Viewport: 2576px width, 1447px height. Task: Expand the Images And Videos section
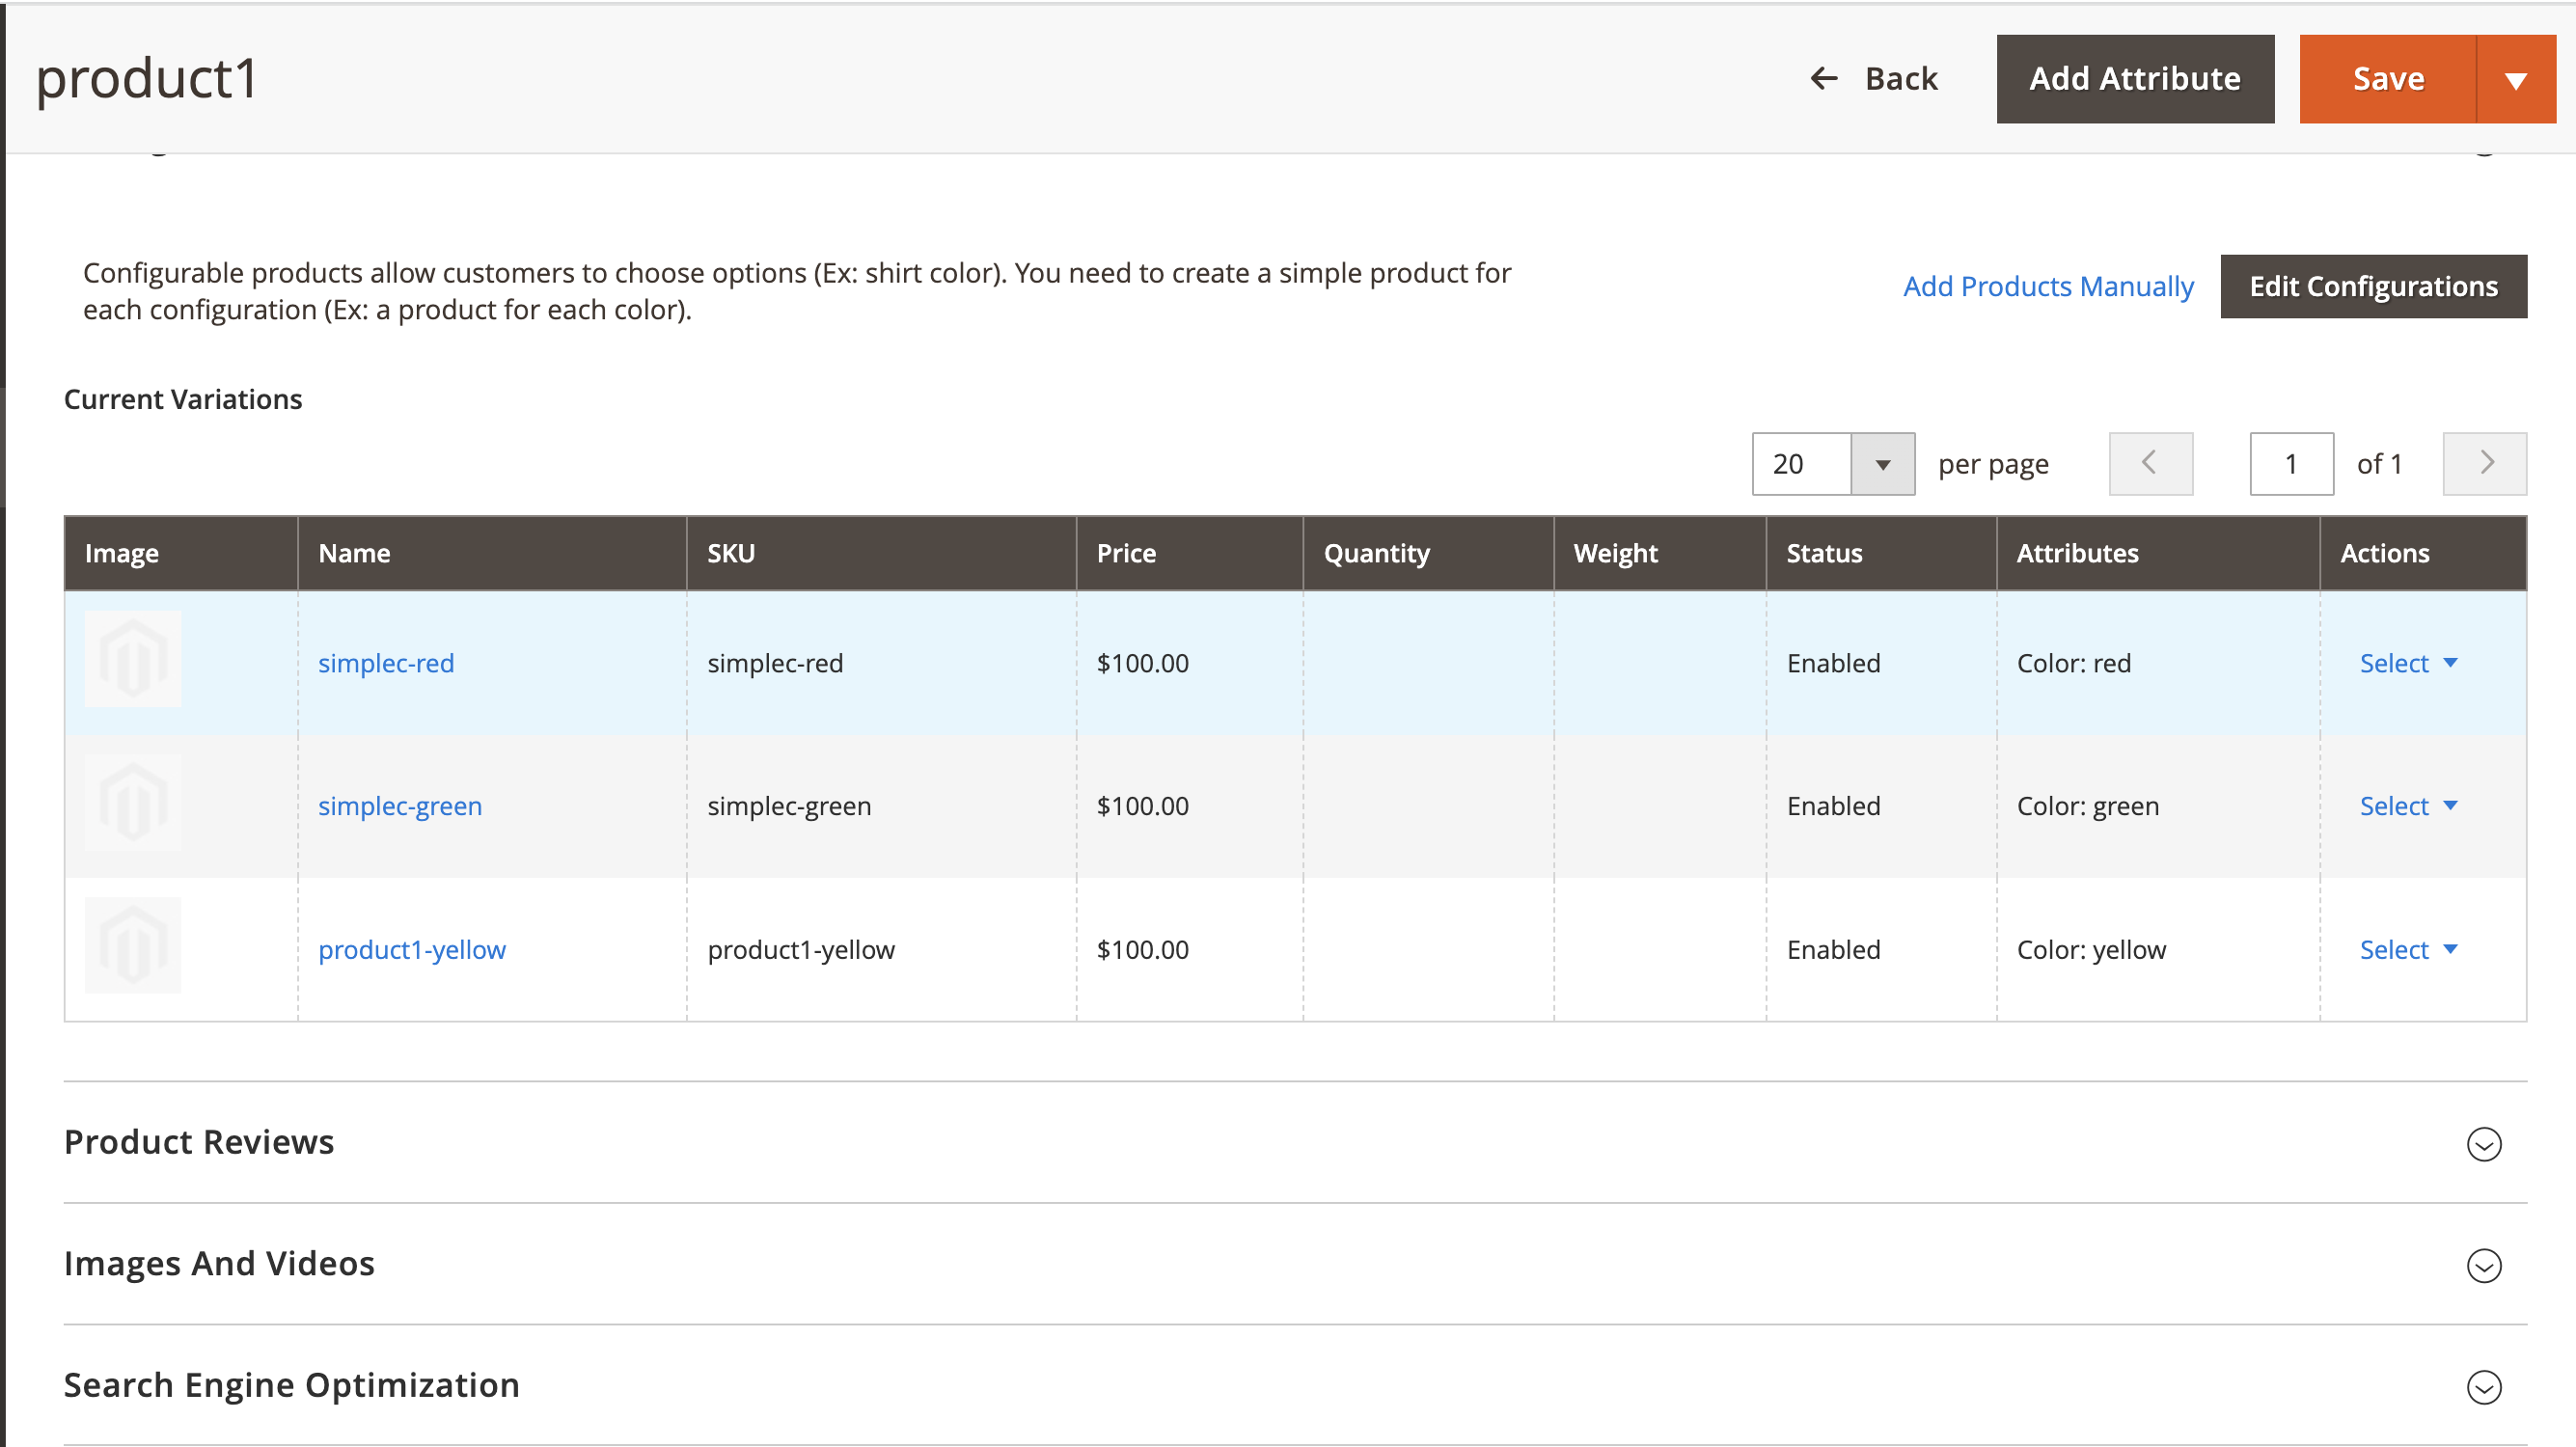[2484, 1266]
